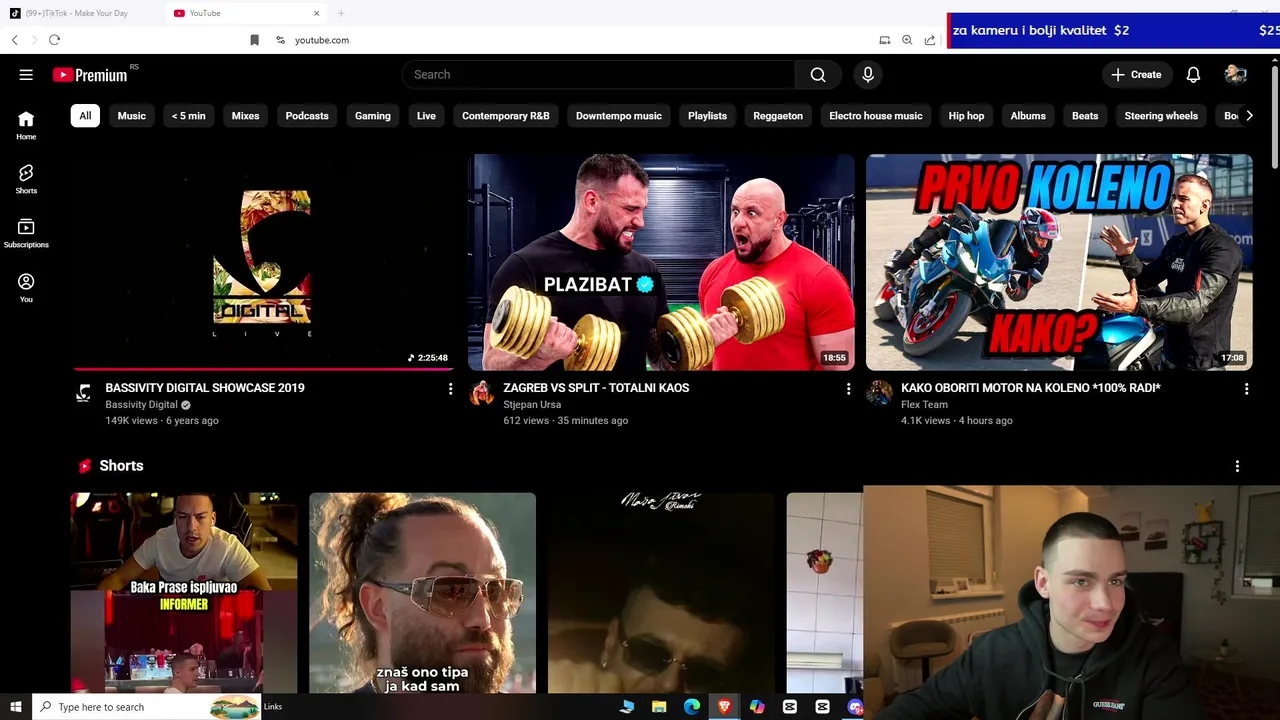Viewport: 1280px width, 720px height.
Task: Open a new browser tab
Action: [341, 13]
